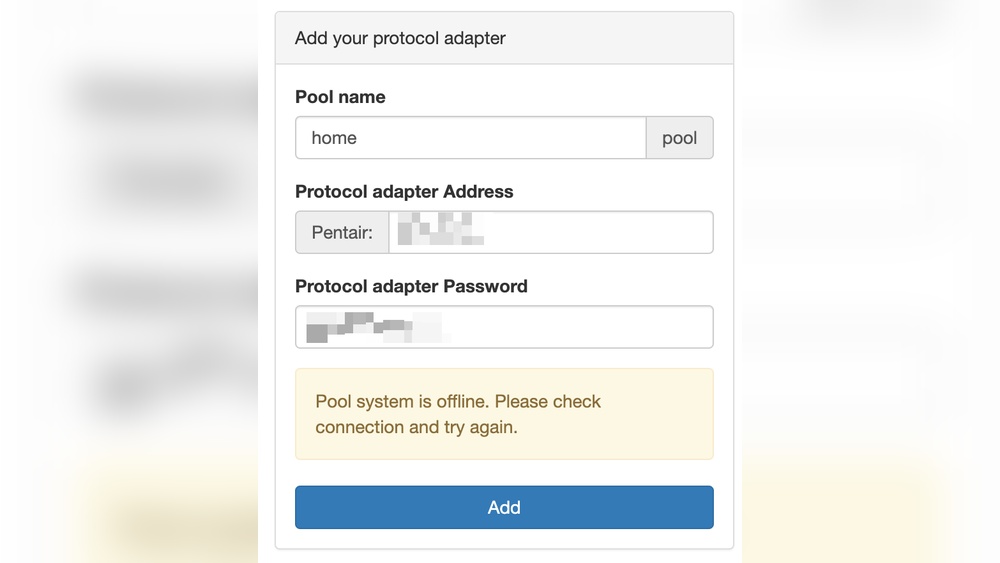Click the blurred password value

coord(373,327)
